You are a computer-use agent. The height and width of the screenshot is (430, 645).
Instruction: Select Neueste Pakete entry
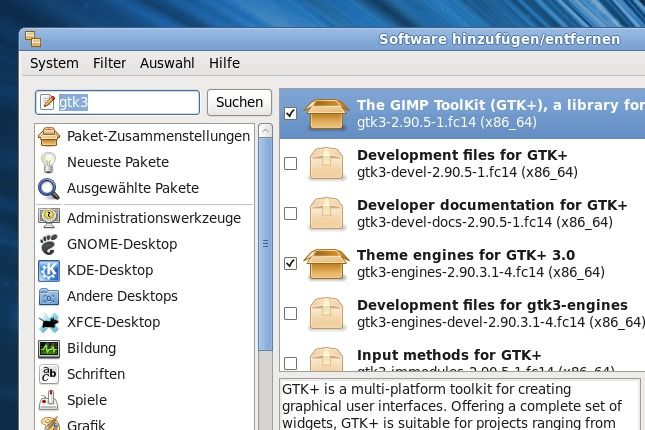118,162
